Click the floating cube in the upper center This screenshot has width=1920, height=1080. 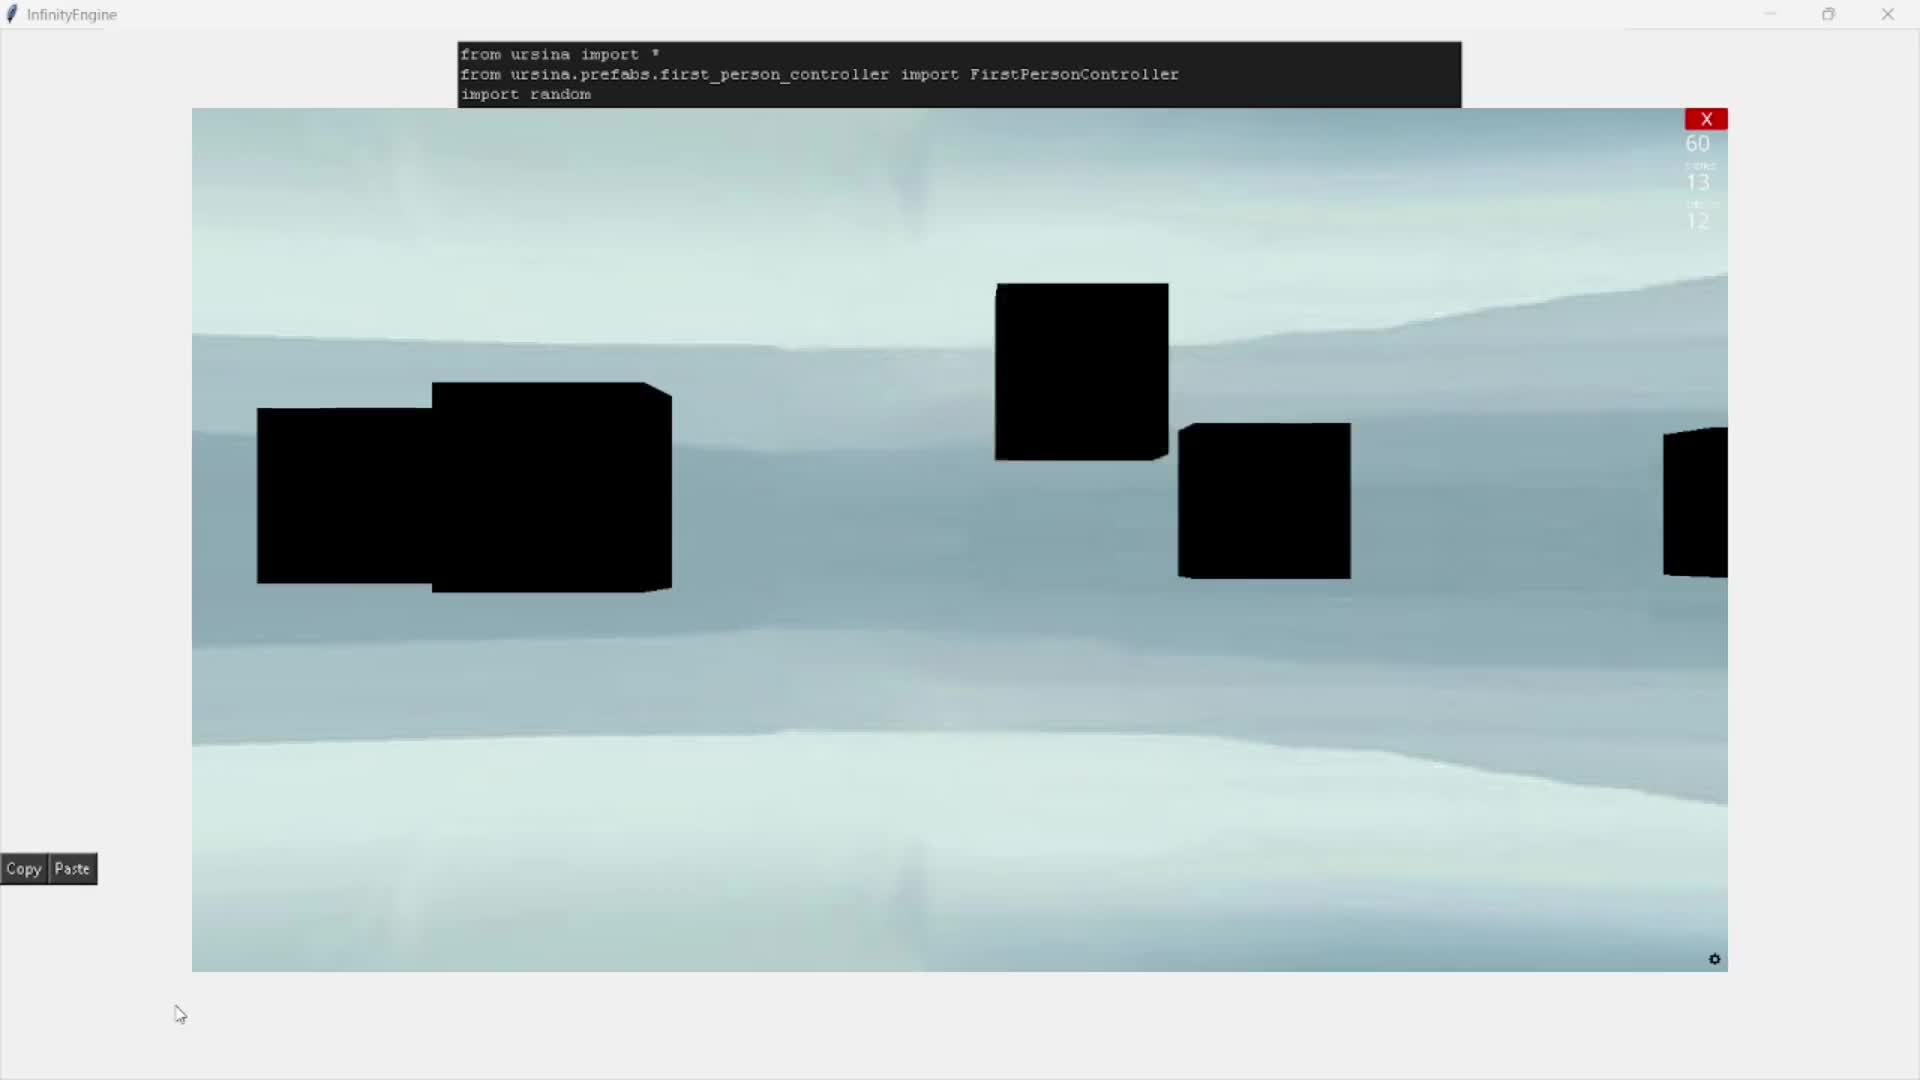[x=1080, y=370]
